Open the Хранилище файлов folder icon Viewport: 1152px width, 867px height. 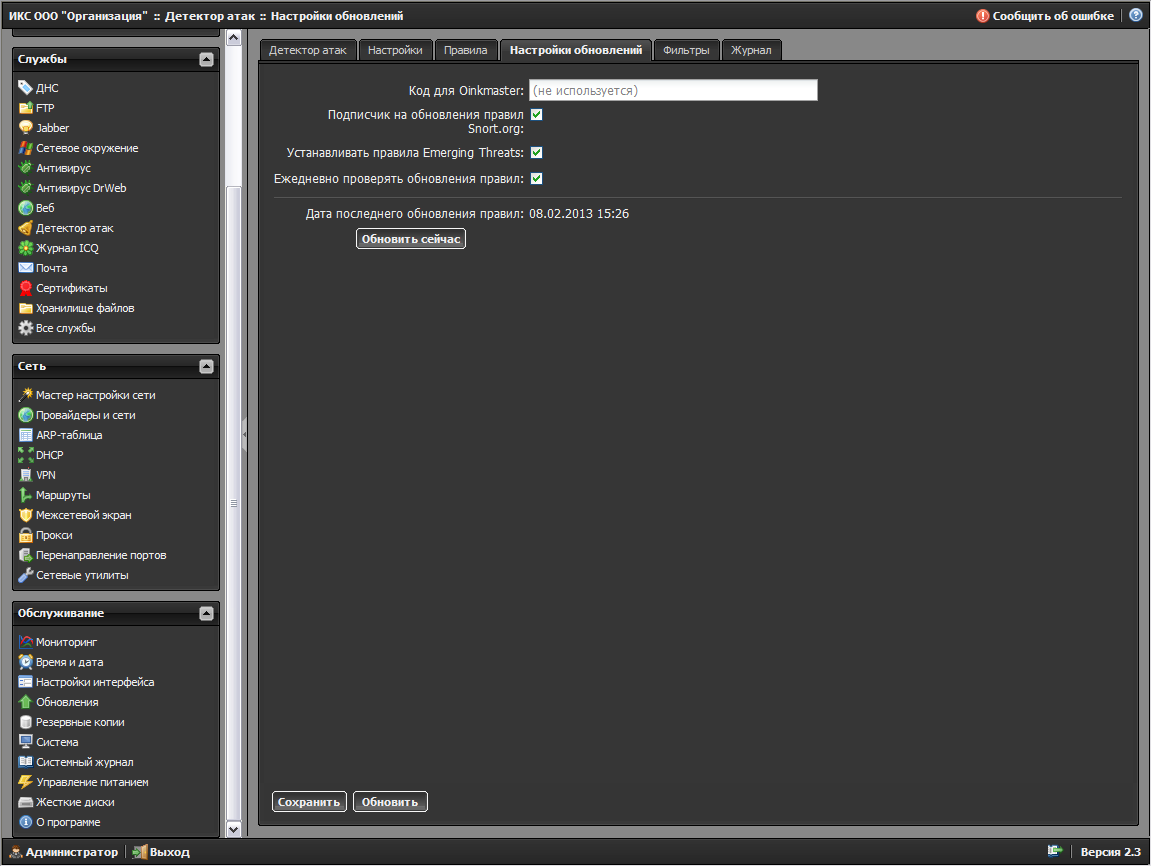pyautogui.click(x=26, y=308)
